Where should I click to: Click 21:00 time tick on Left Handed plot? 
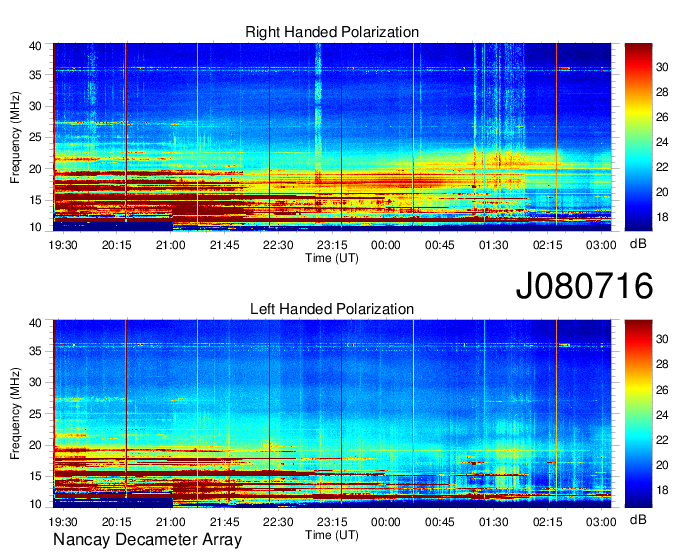(170, 522)
